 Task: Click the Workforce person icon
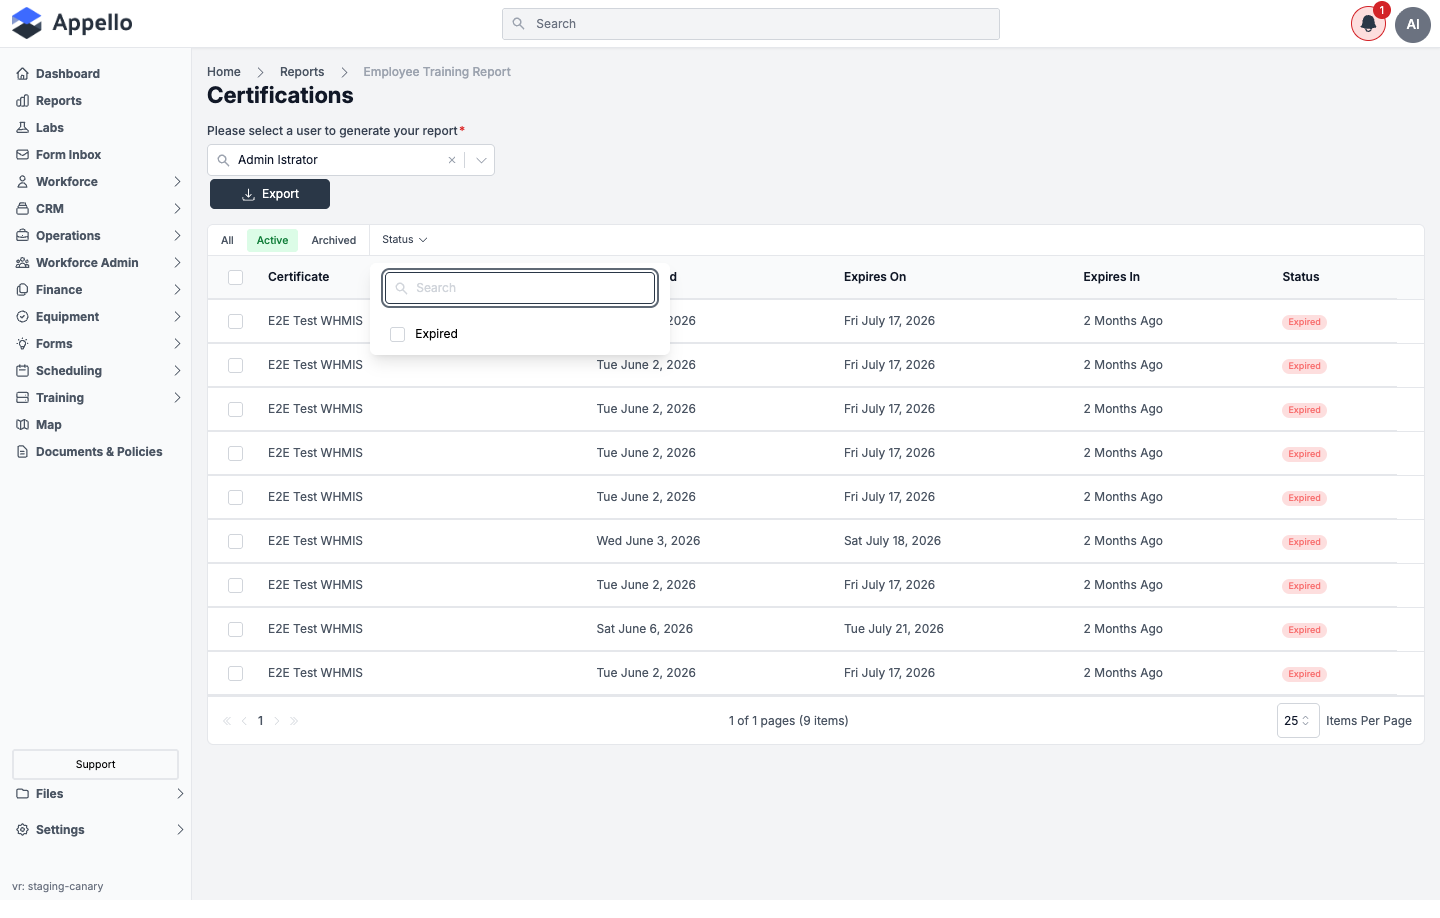(22, 182)
